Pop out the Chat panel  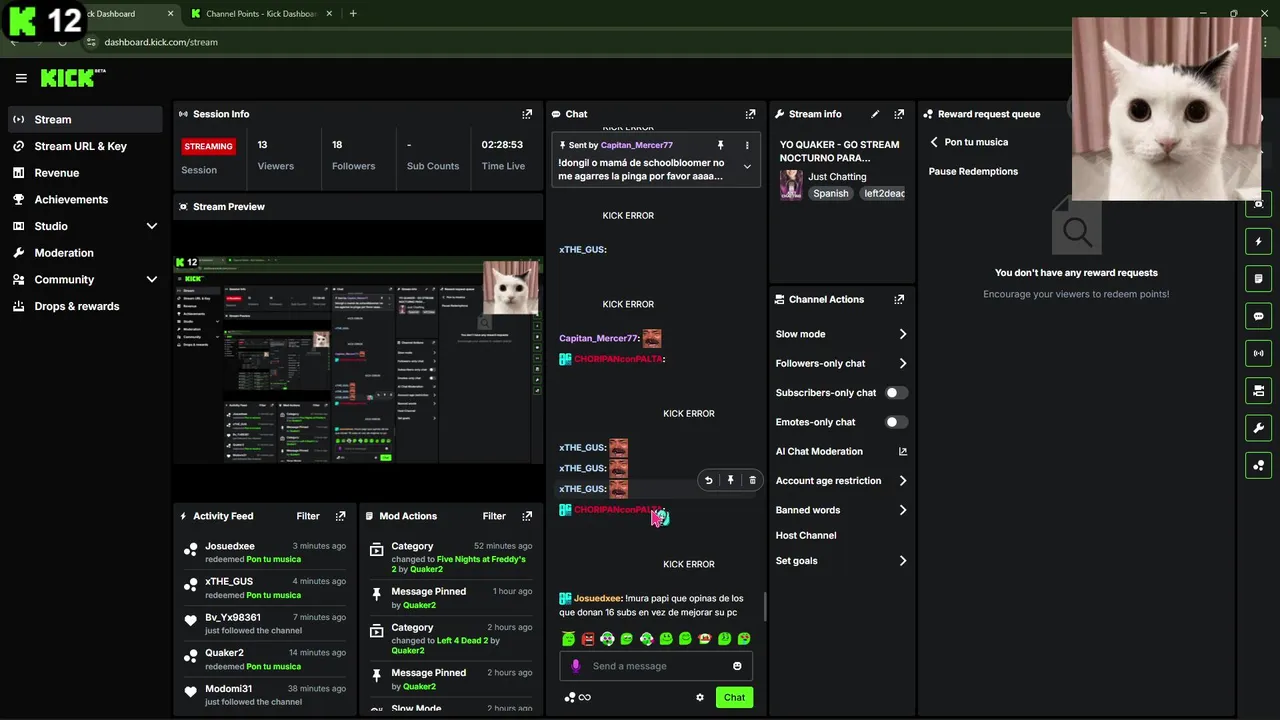(750, 114)
